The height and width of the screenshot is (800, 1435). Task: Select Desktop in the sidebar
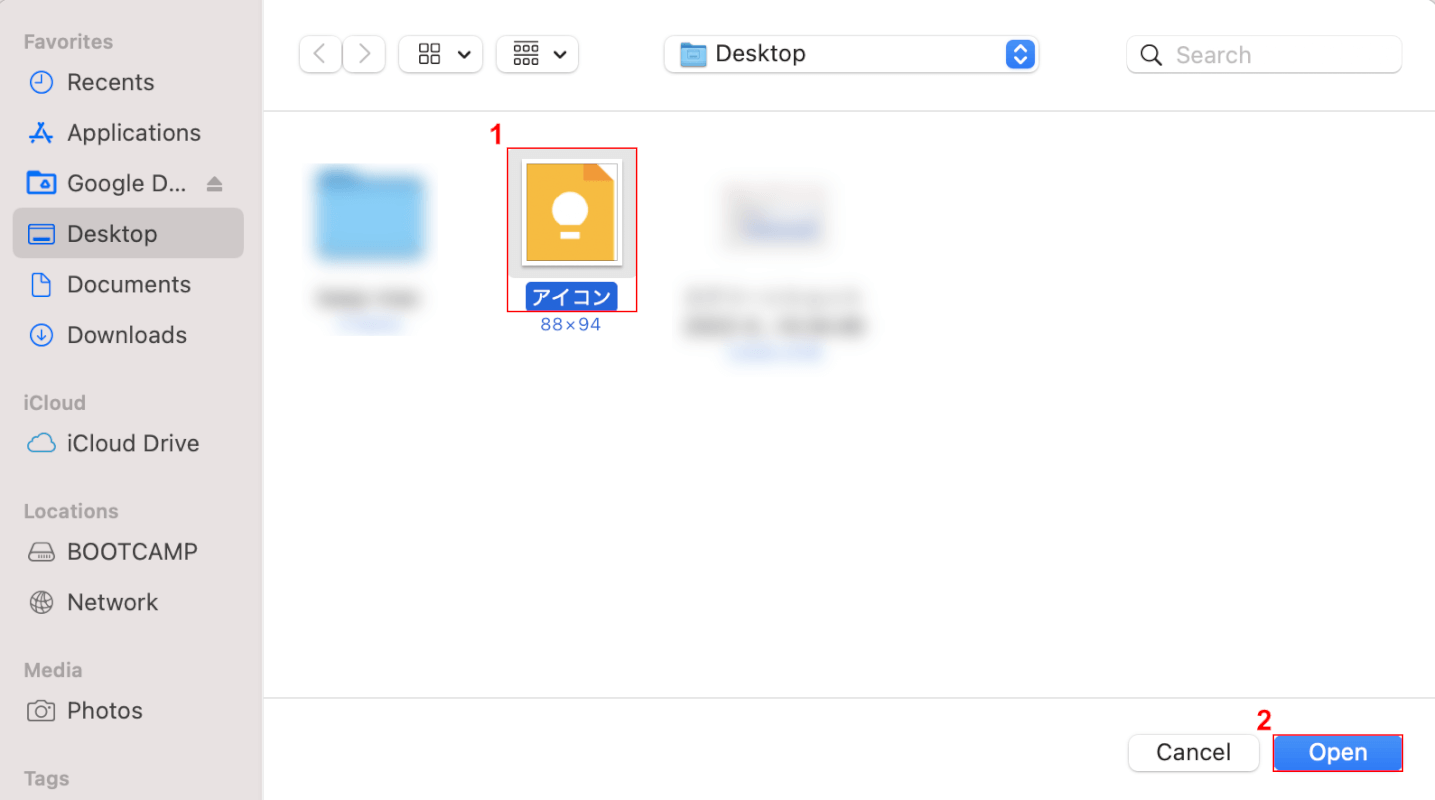[x=128, y=233]
